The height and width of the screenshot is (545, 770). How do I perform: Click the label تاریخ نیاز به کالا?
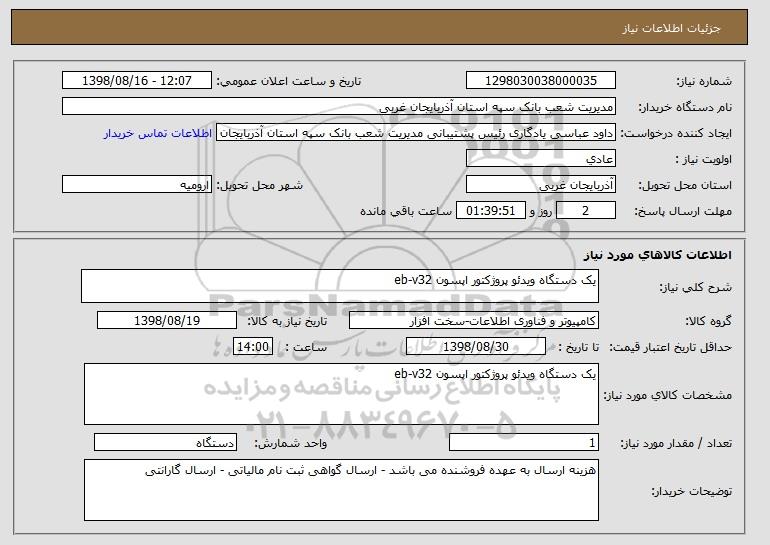(x=287, y=321)
